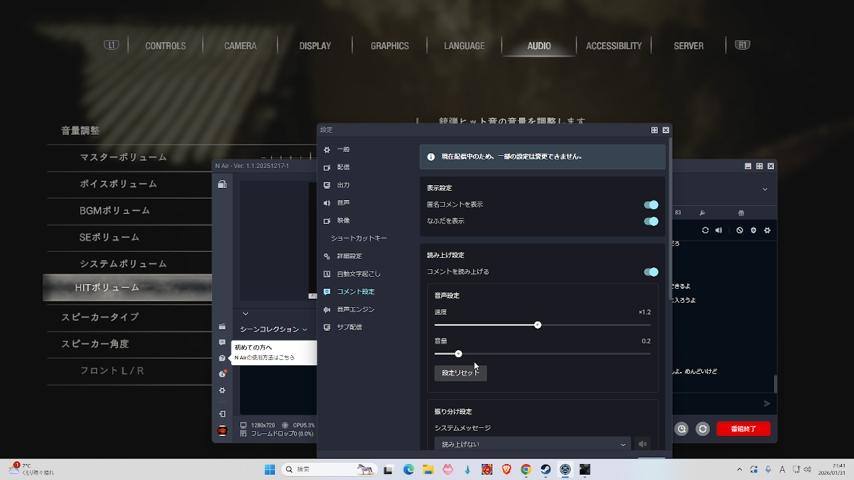The height and width of the screenshot is (480, 854).
Task: Select コメント設定 settings category
Action: (x=355, y=291)
